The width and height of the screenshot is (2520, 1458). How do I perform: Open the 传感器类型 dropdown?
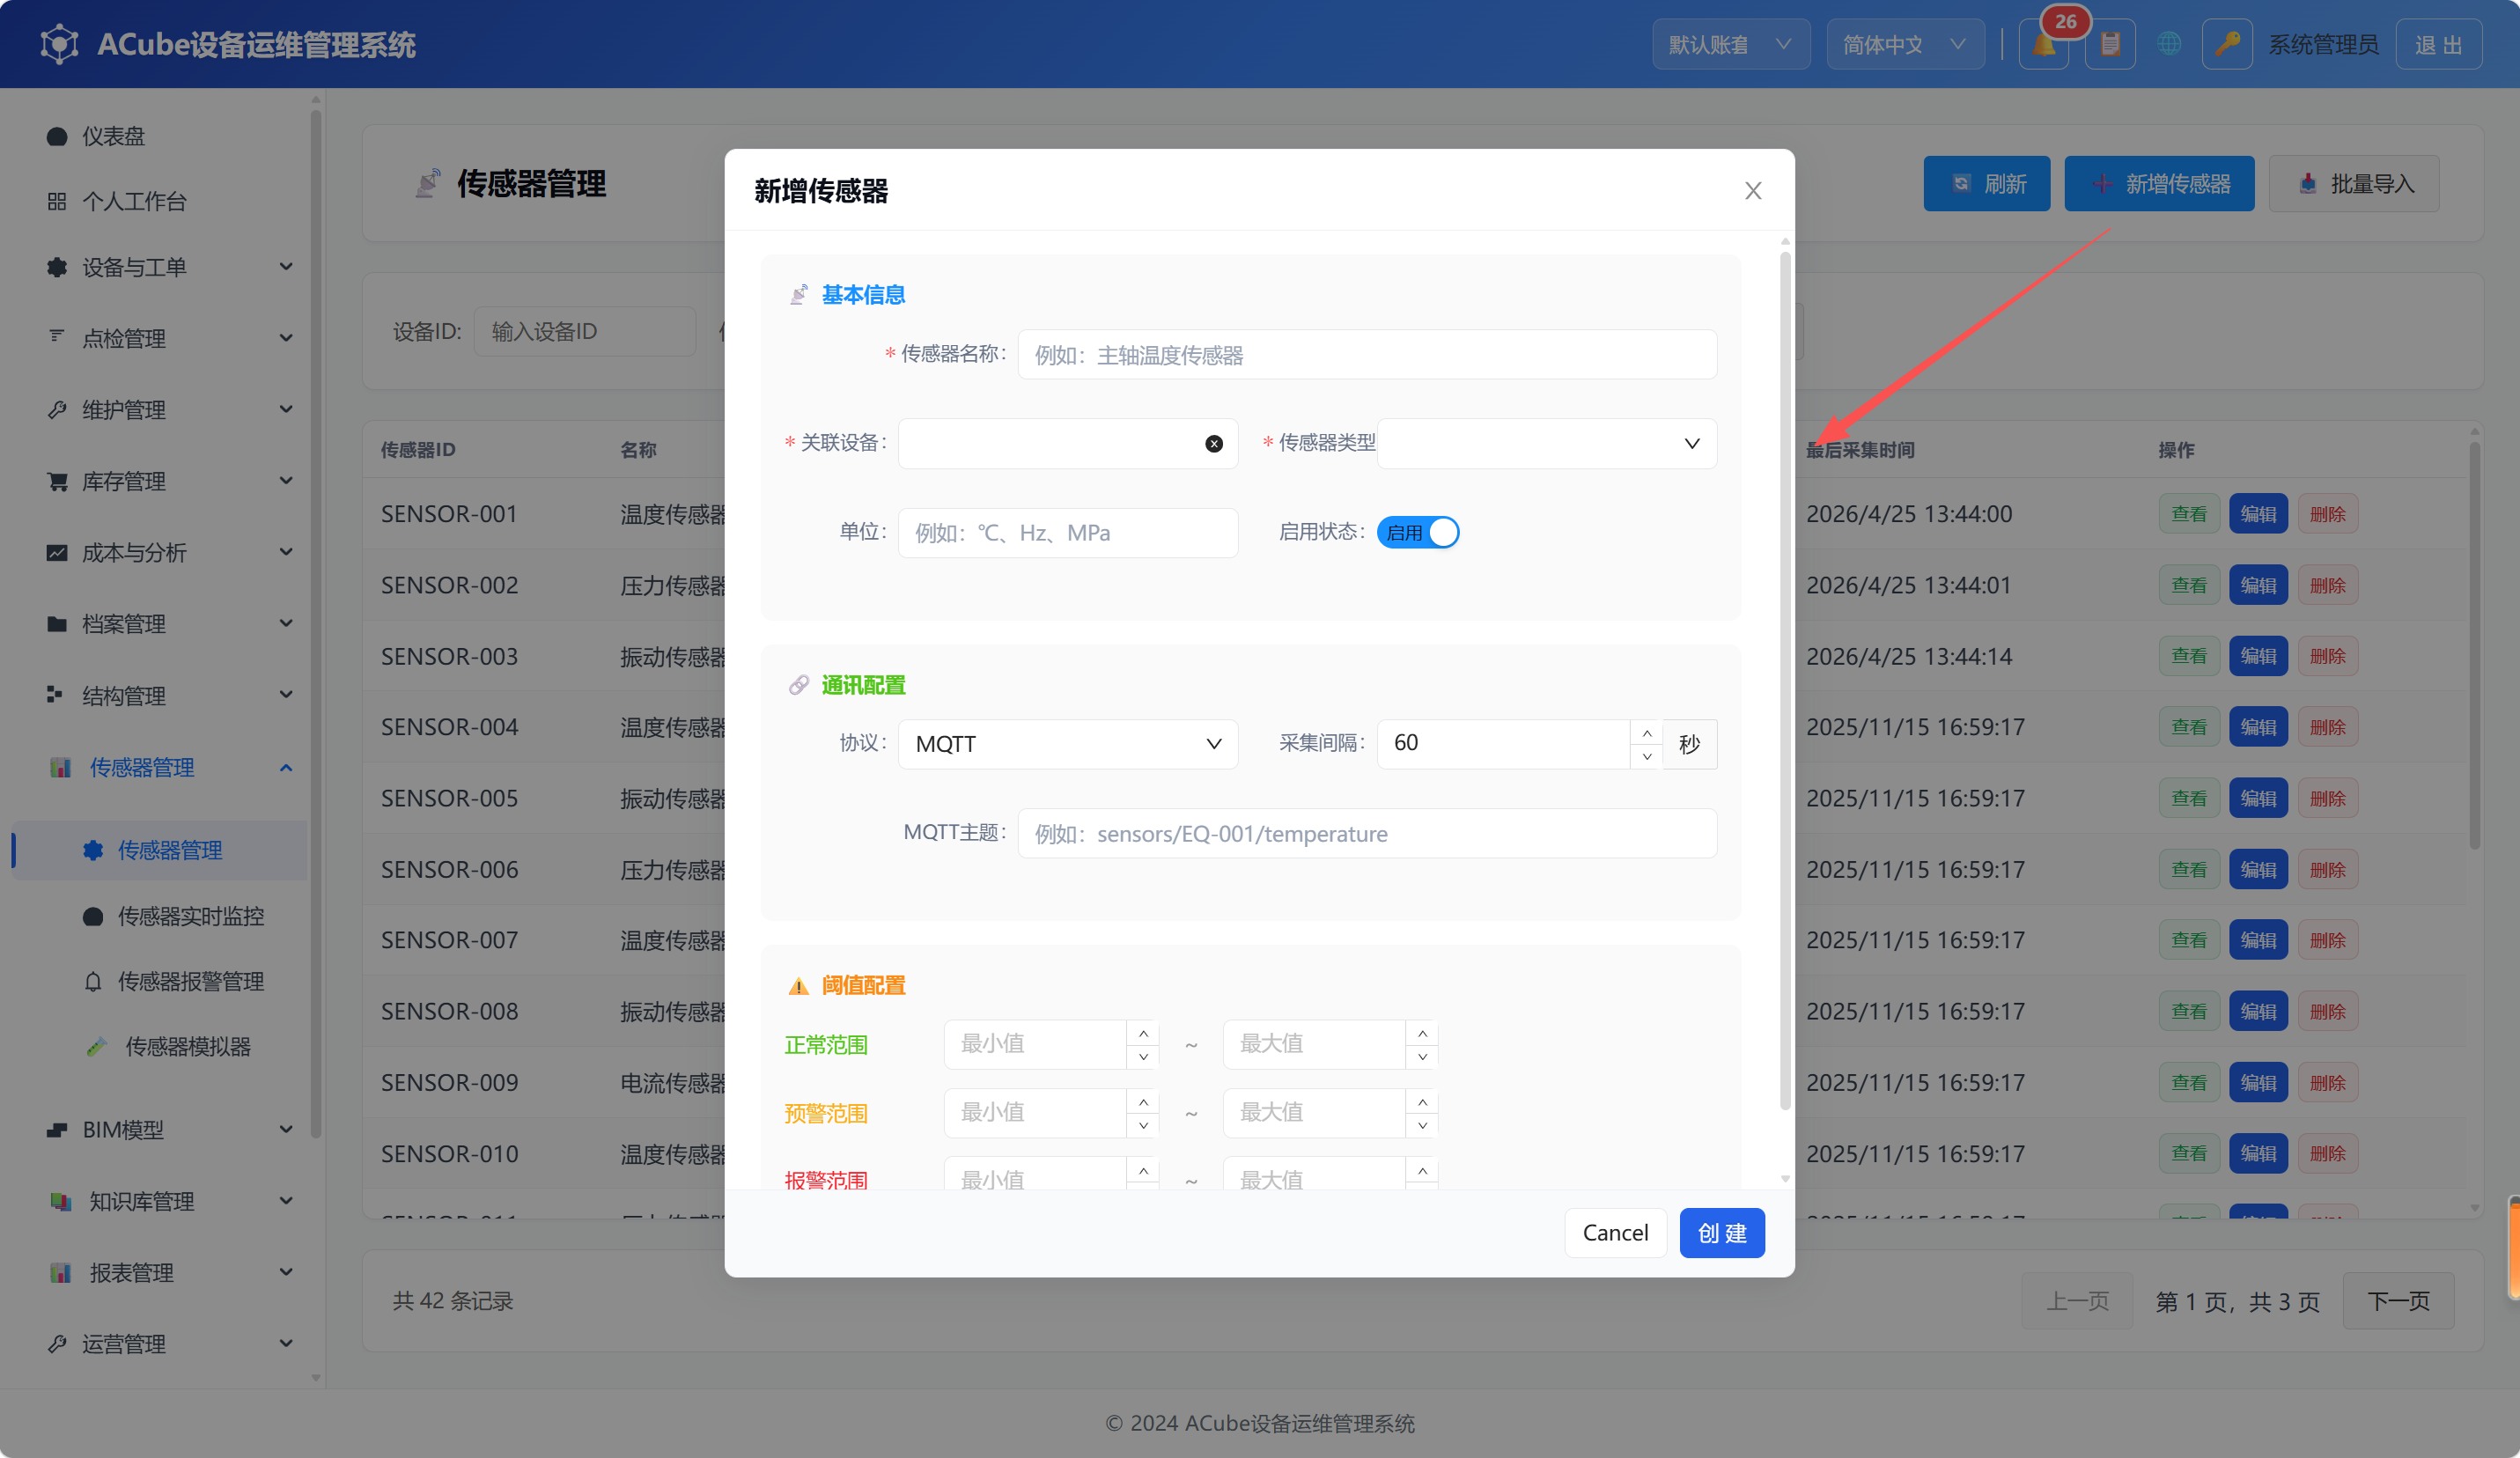[x=1547, y=443]
